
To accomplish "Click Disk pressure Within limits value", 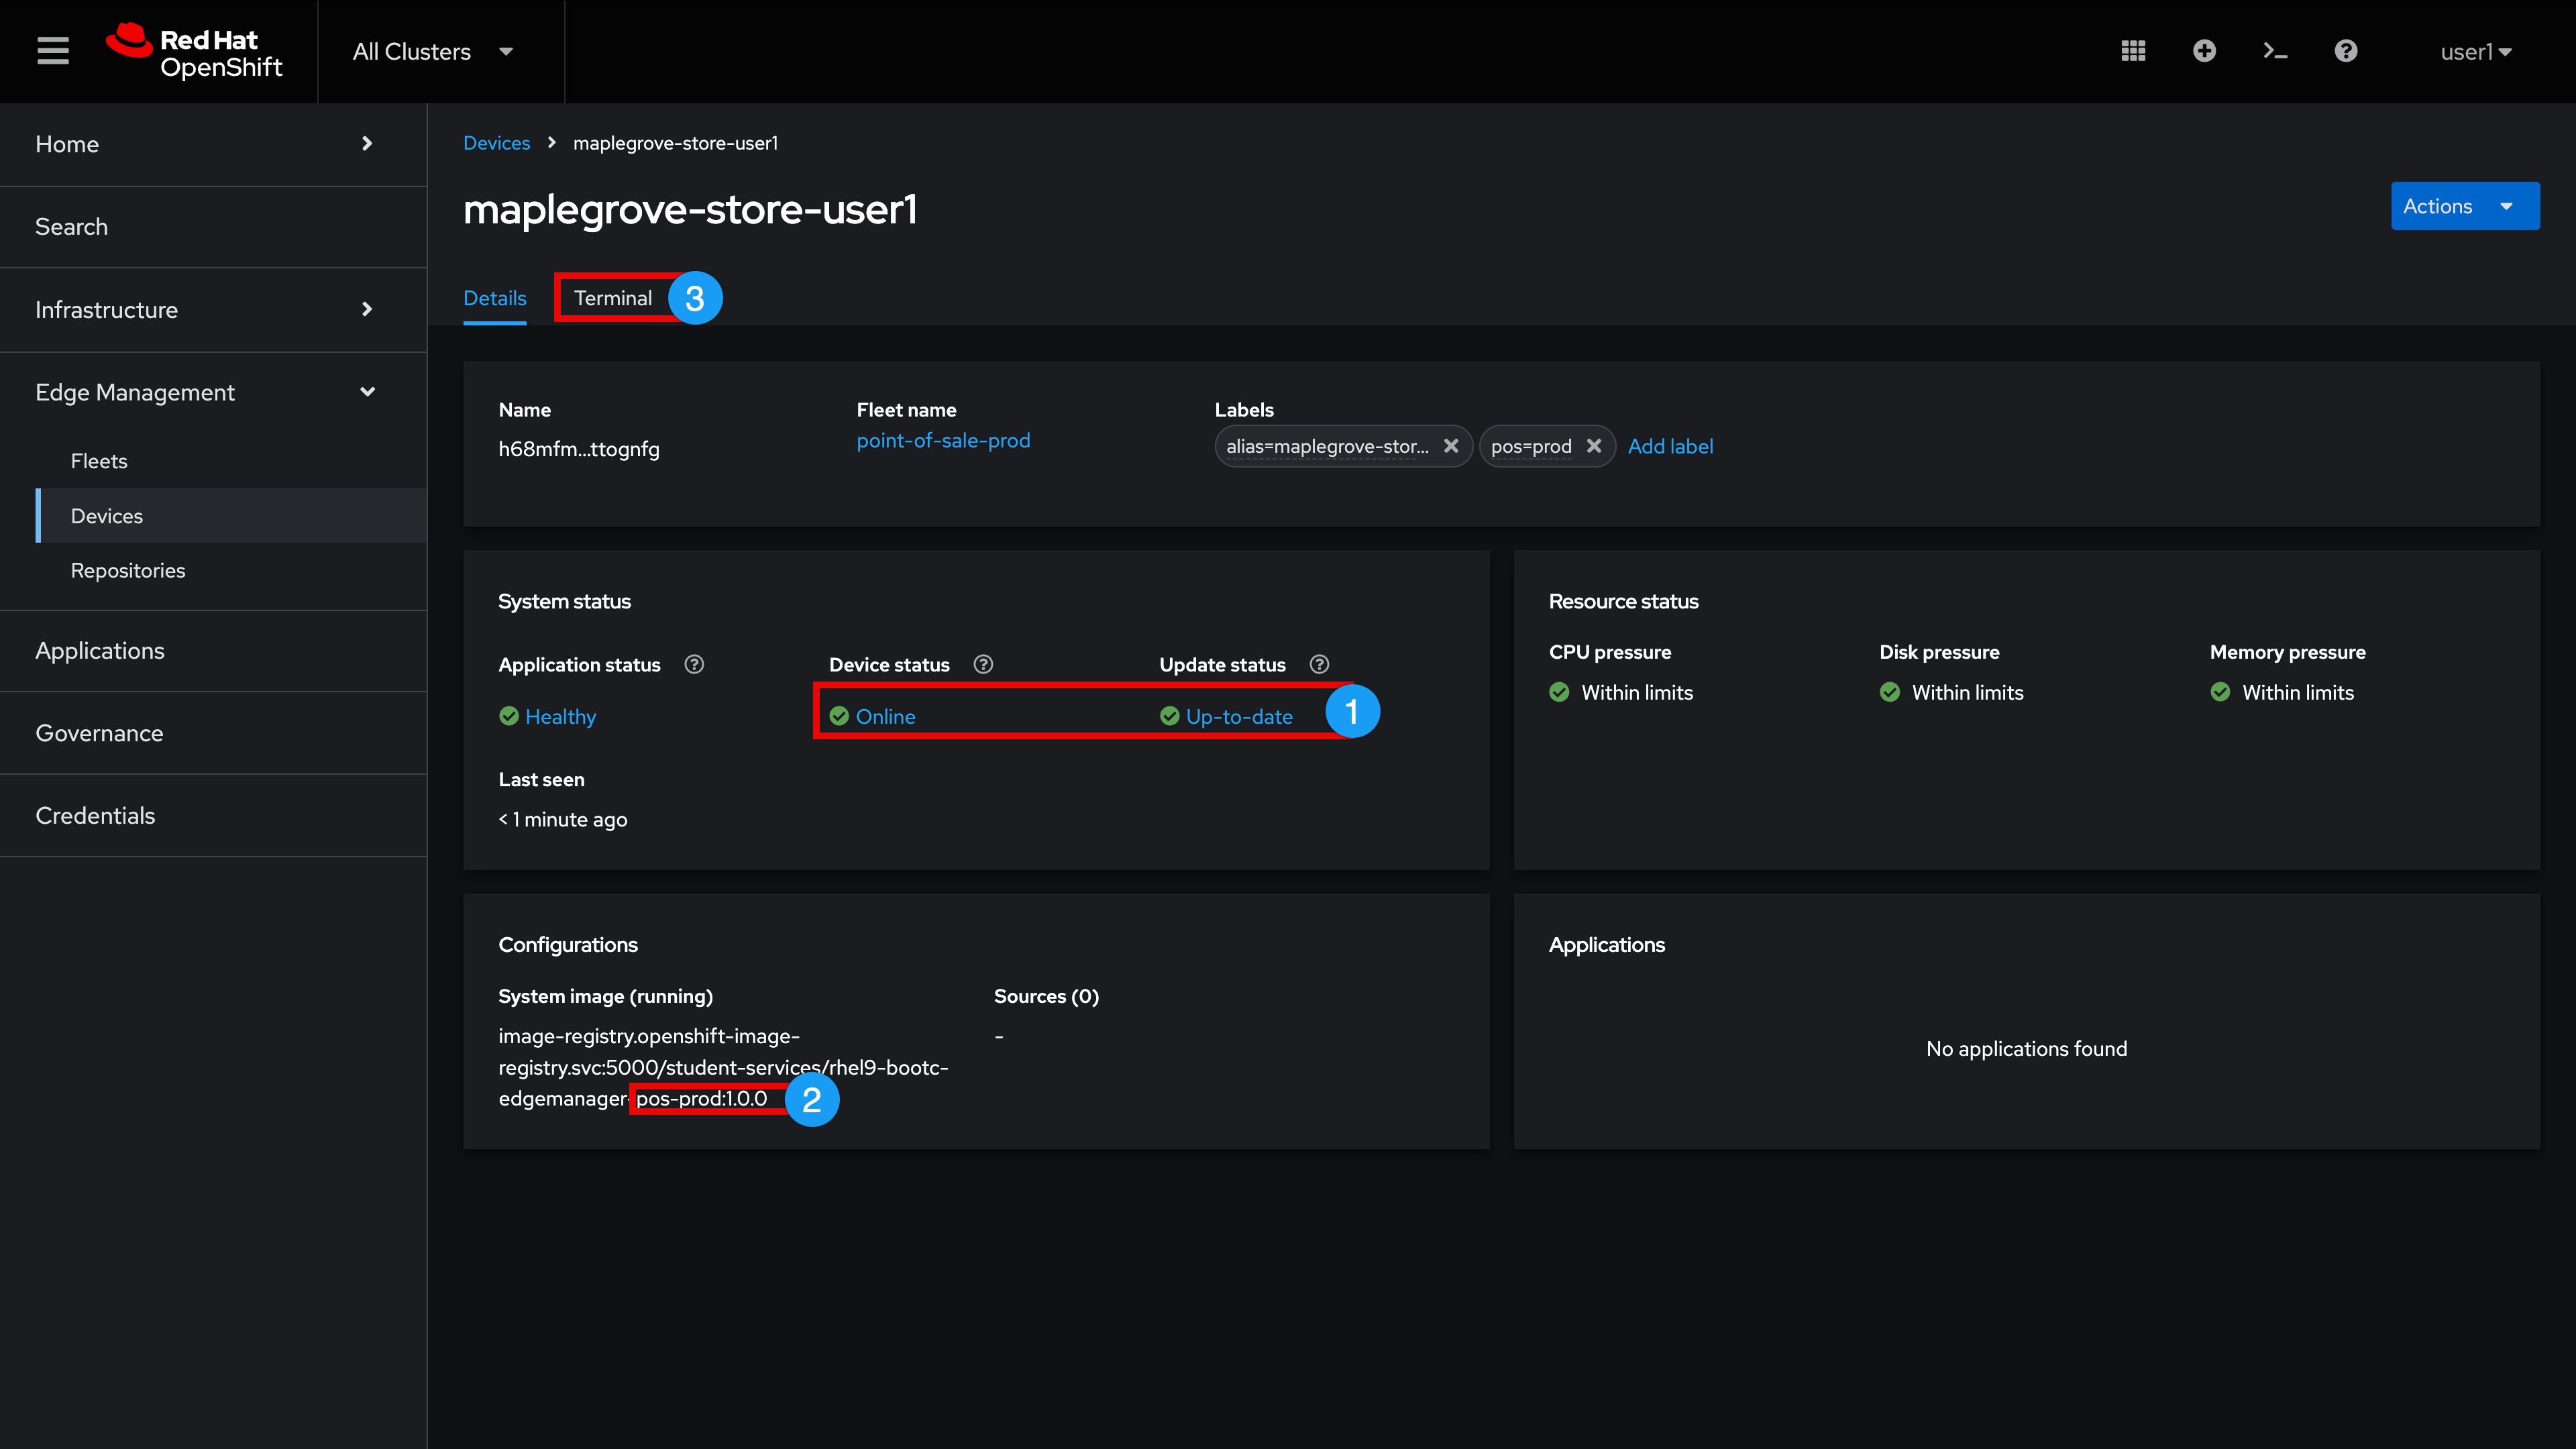I will (1967, 692).
